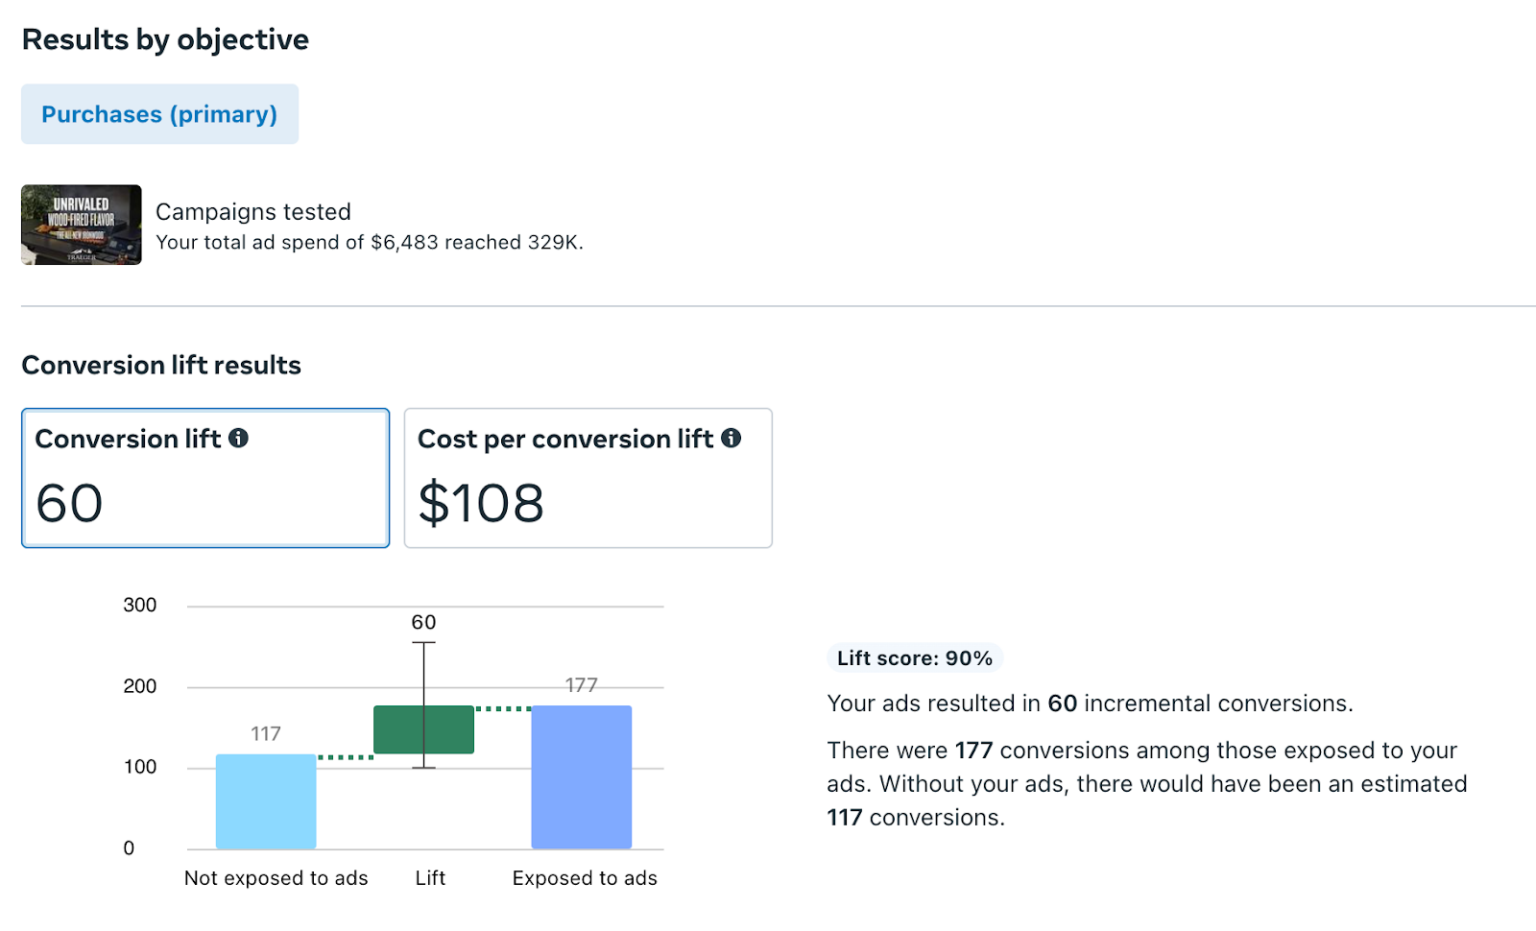Screen dimensions: 1536x931
Task: Click the Results by objective heading
Action: (165, 39)
